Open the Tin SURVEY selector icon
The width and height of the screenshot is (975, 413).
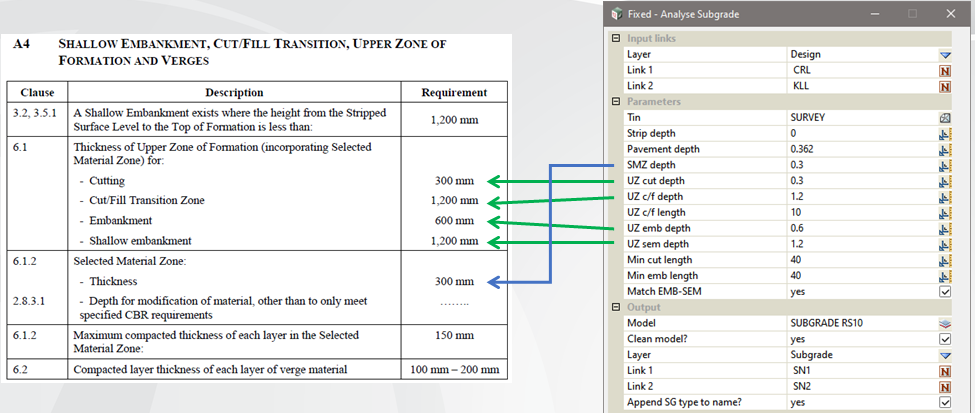pyautogui.click(x=944, y=117)
